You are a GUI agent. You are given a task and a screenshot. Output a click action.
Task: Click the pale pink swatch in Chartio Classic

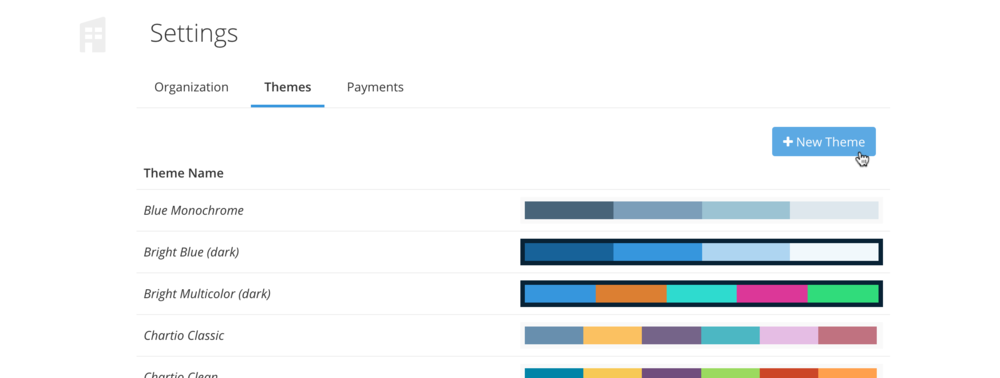(x=789, y=335)
